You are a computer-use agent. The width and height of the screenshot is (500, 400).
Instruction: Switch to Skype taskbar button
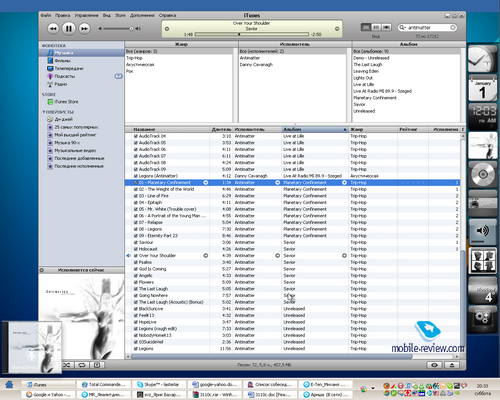[159, 385]
